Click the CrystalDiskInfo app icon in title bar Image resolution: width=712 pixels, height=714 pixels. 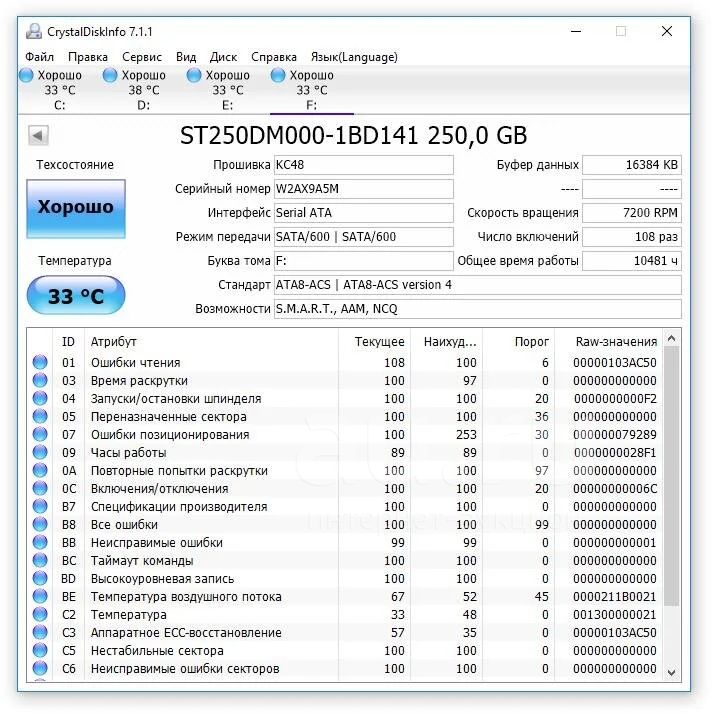point(34,31)
